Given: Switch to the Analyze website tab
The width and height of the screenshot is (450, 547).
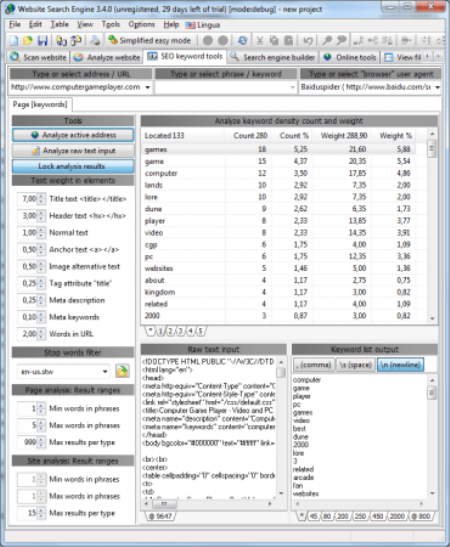Looking at the screenshot, I should (x=107, y=57).
